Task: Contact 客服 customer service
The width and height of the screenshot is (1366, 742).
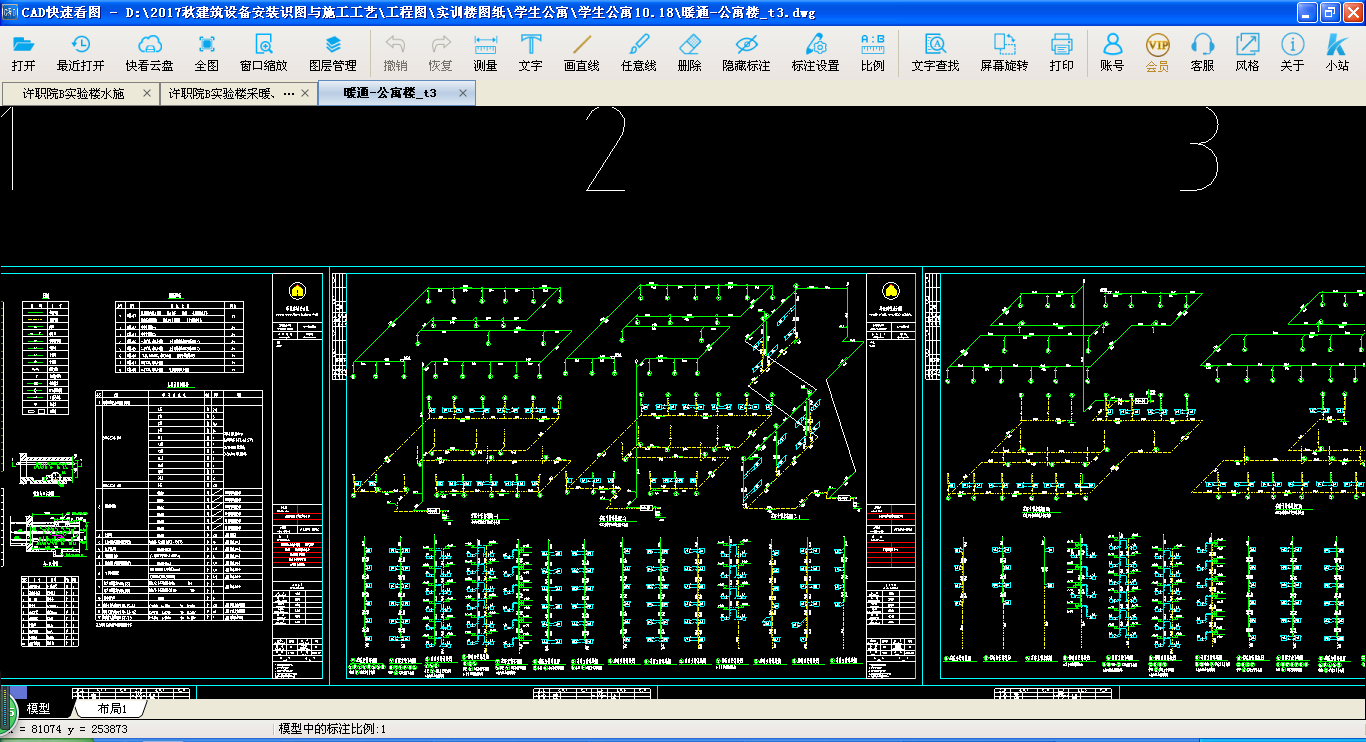Action: pos(1202,53)
